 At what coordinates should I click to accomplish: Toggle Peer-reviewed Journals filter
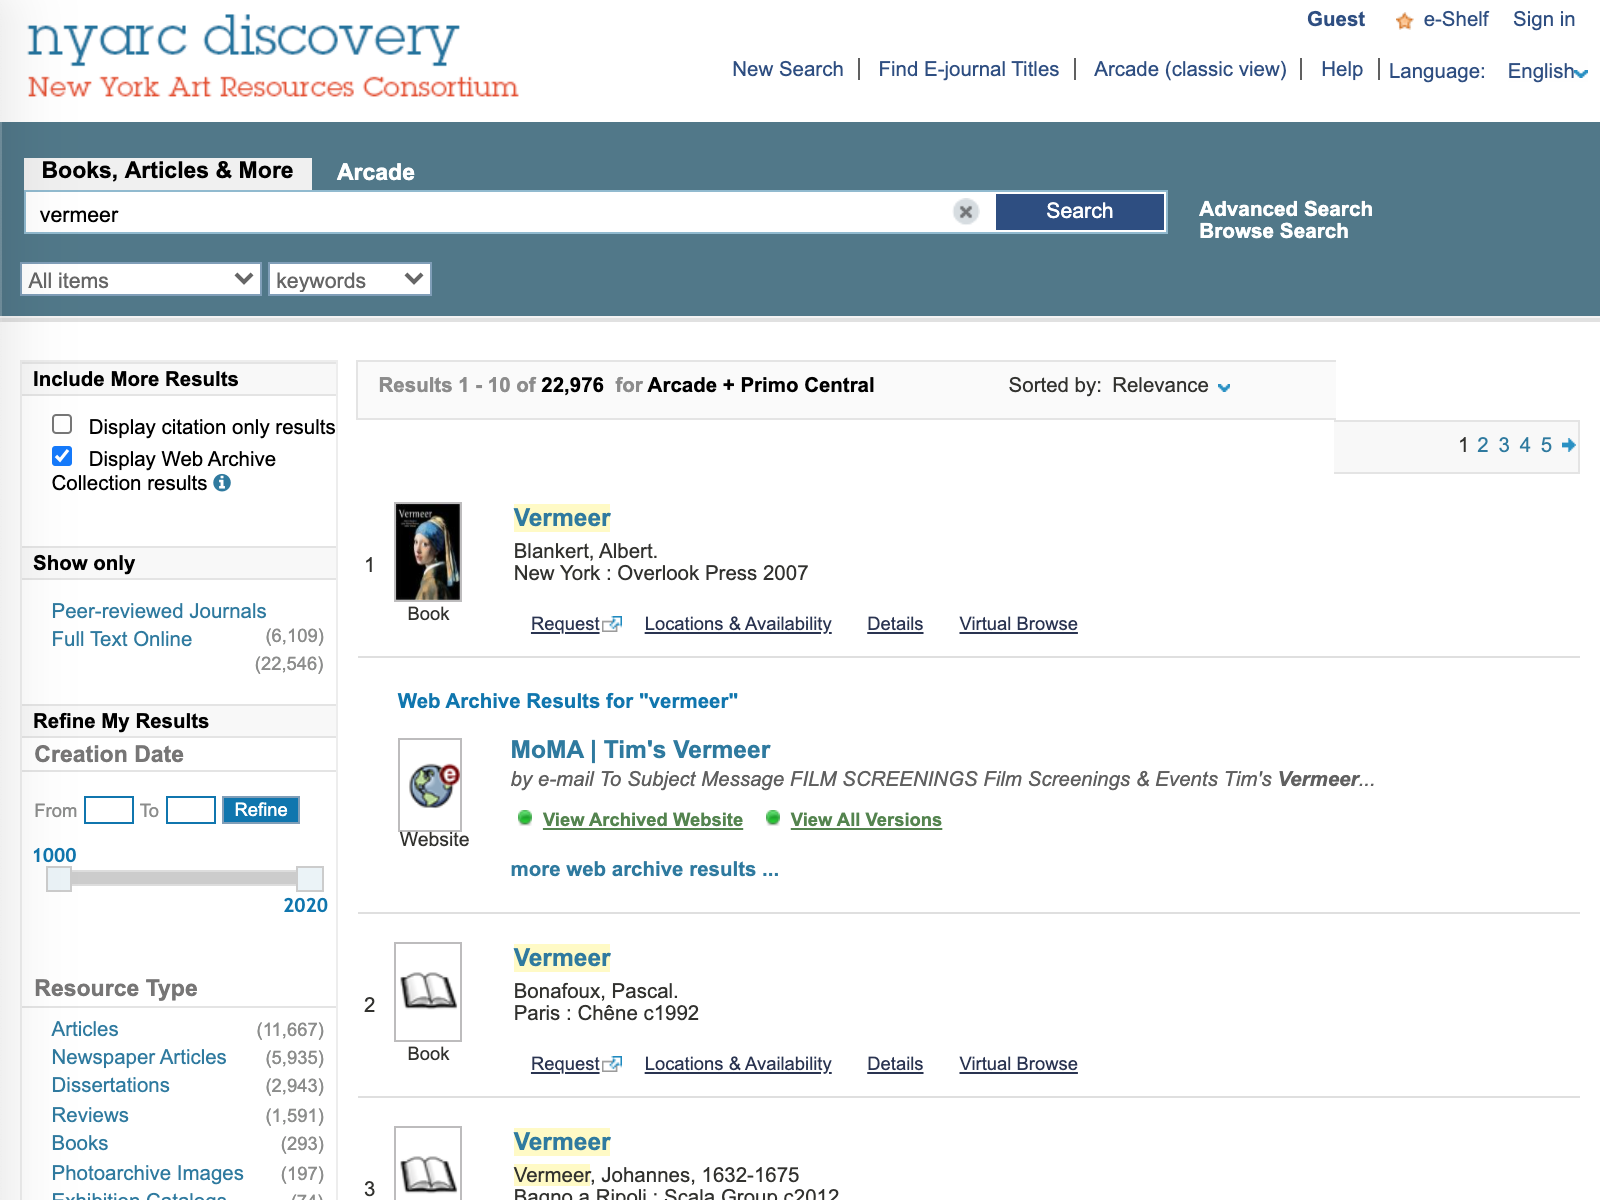click(x=158, y=610)
